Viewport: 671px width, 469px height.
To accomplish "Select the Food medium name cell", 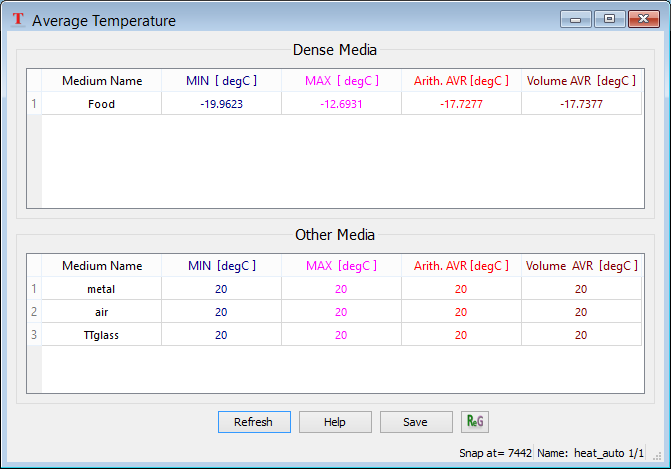I will click(x=101, y=104).
